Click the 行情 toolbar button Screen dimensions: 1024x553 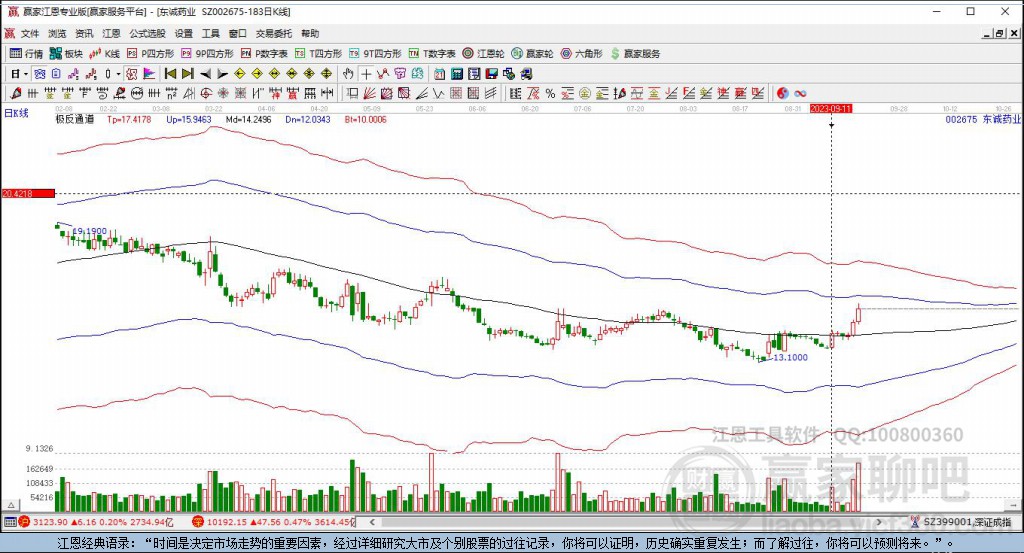pyautogui.click(x=26, y=54)
